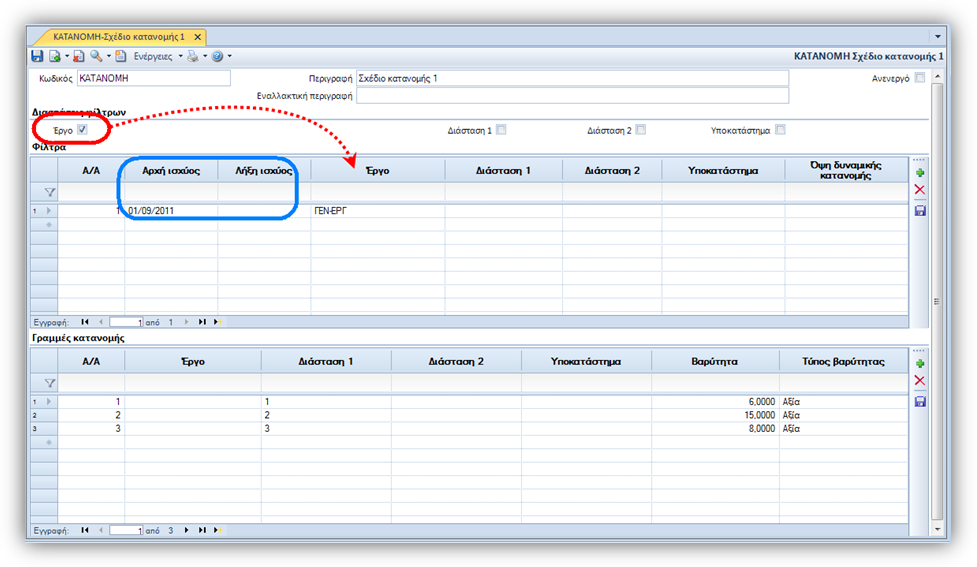
Task: Go to last record in Φίλτρα navigator
Action: [x=202, y=322]
